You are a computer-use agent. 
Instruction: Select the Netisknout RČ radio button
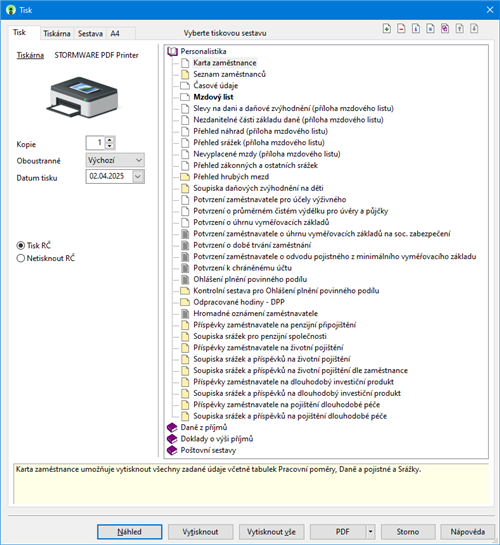[x=21, y=258]
